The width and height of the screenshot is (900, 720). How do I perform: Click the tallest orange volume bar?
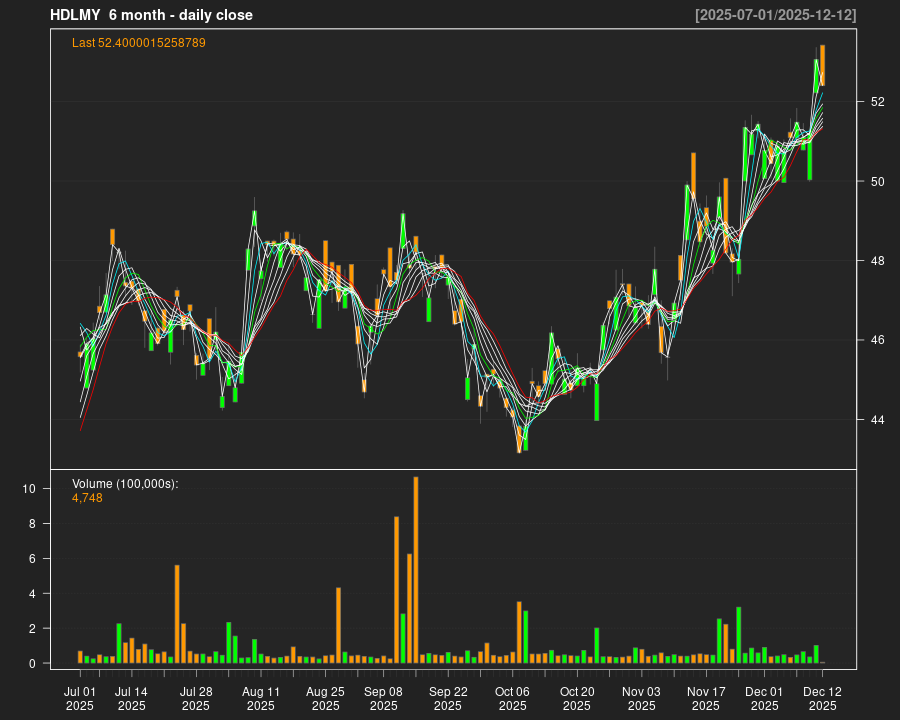point(416,570)
